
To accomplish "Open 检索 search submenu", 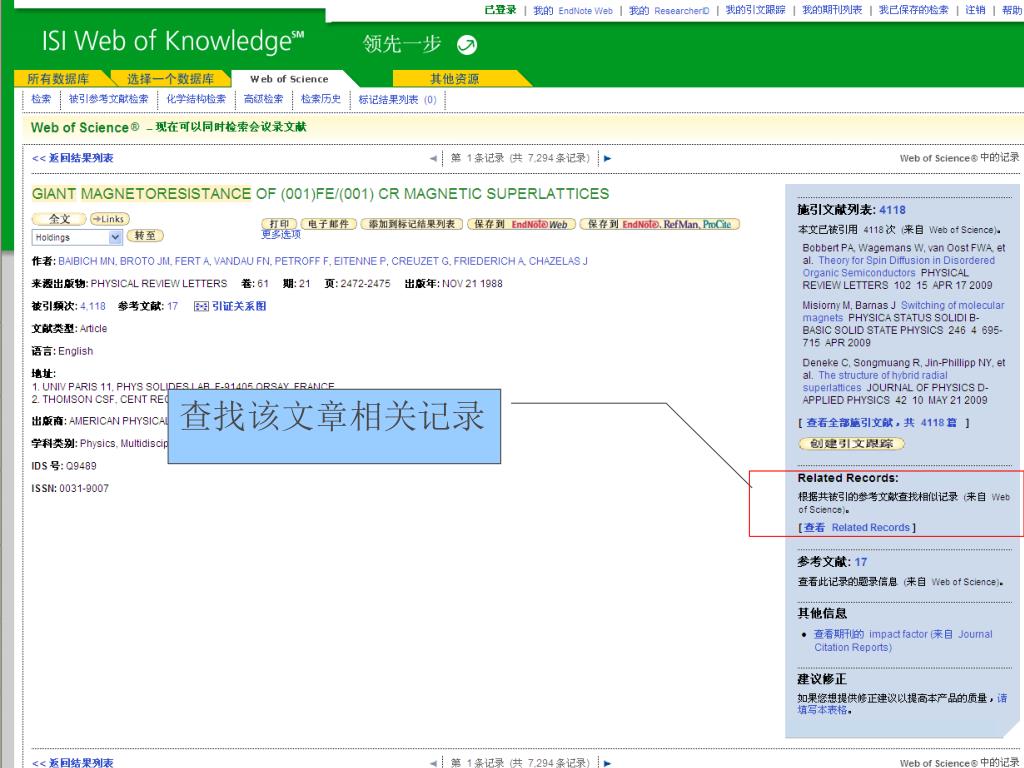I will coord(41,99).
